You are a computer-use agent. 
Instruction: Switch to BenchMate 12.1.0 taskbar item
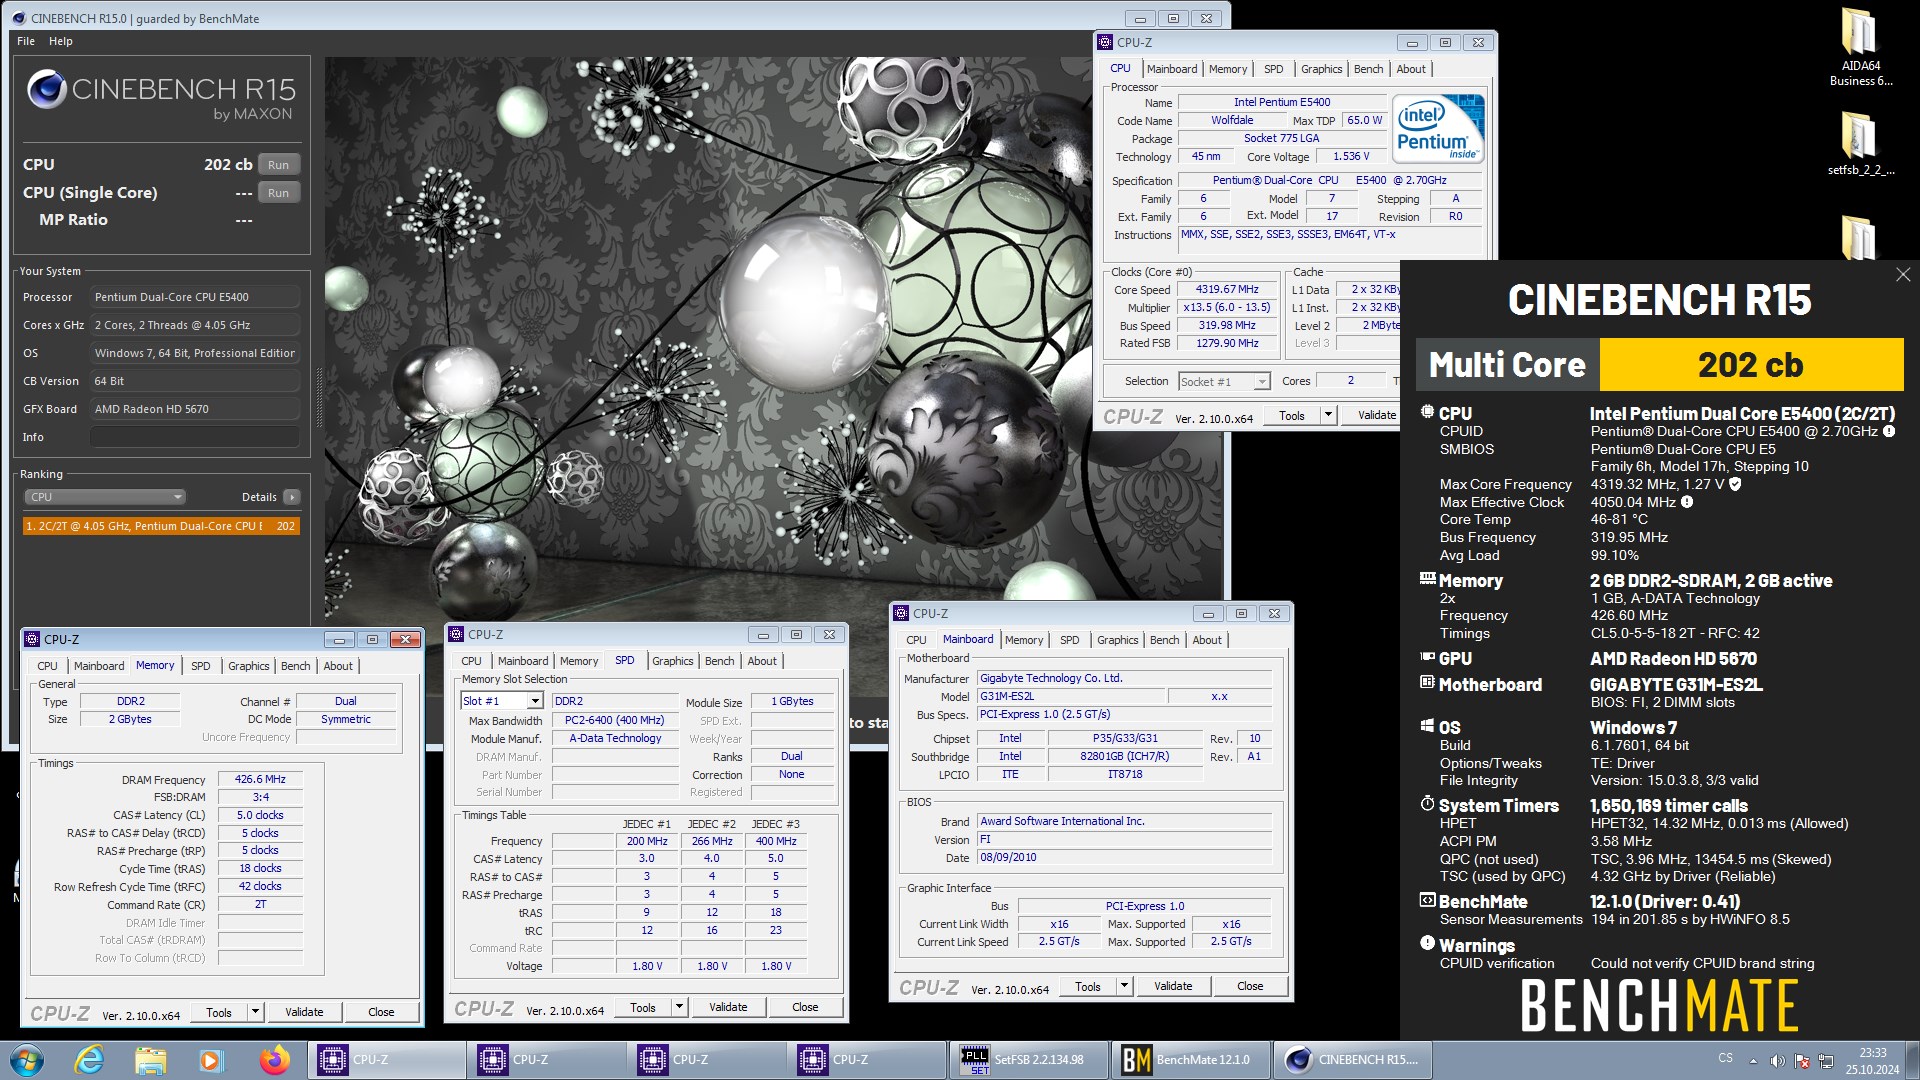(1190, 1060)
